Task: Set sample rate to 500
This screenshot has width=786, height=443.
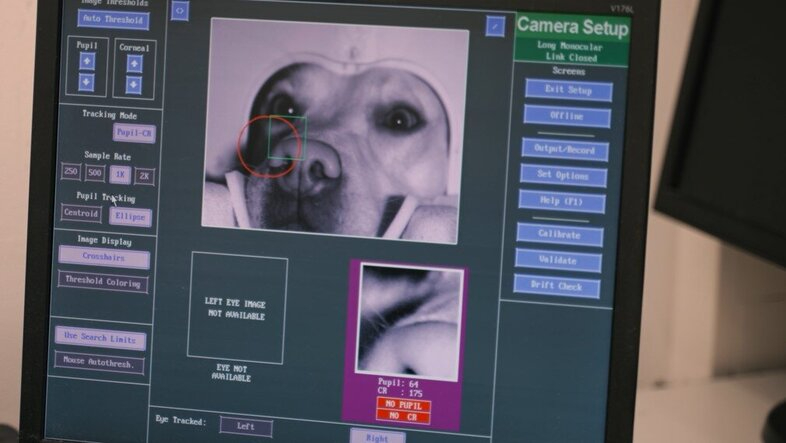Action: 95,173
